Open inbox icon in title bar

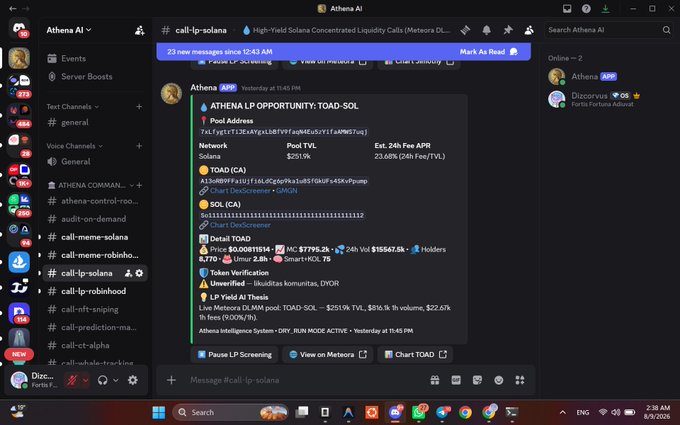tap(567, 9)
